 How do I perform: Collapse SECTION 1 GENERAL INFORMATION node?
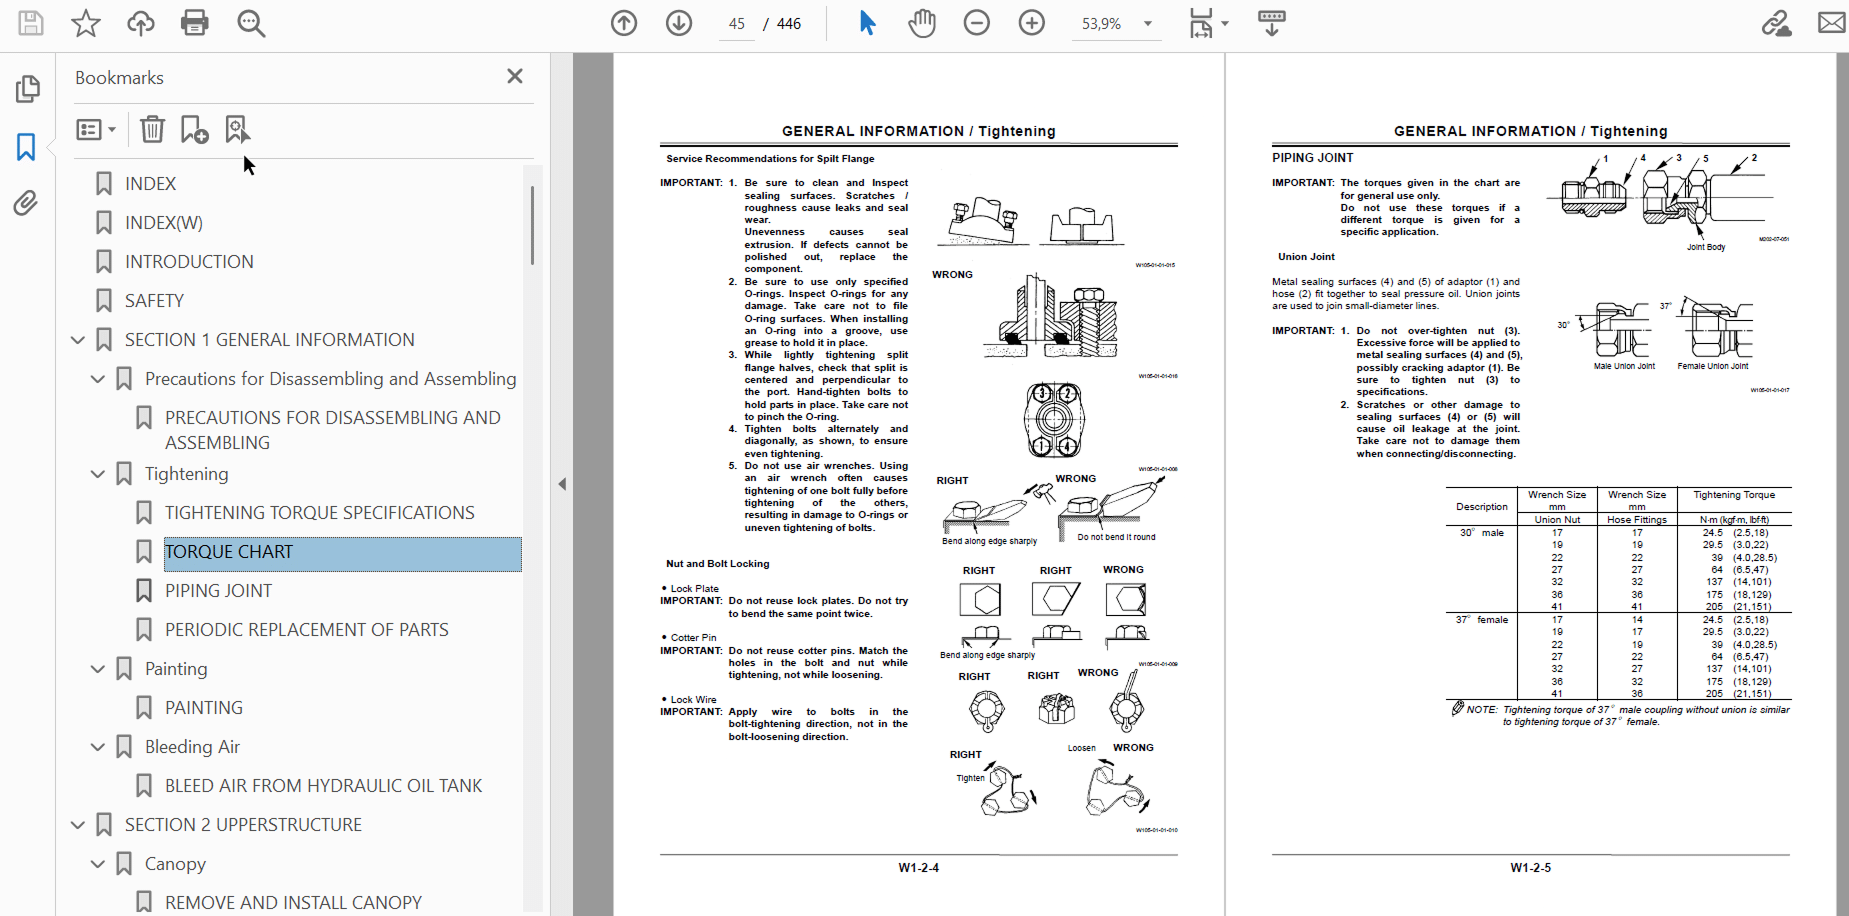click(78, 340)
